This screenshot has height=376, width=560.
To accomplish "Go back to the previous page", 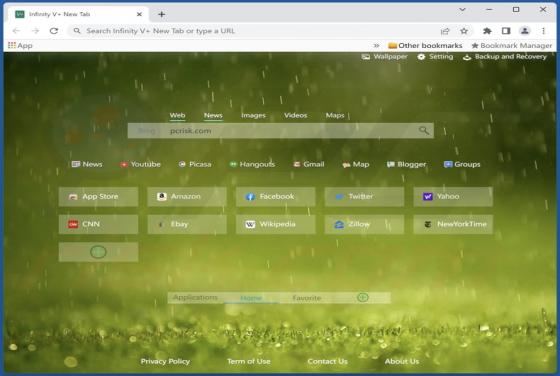I will (16, 31).
